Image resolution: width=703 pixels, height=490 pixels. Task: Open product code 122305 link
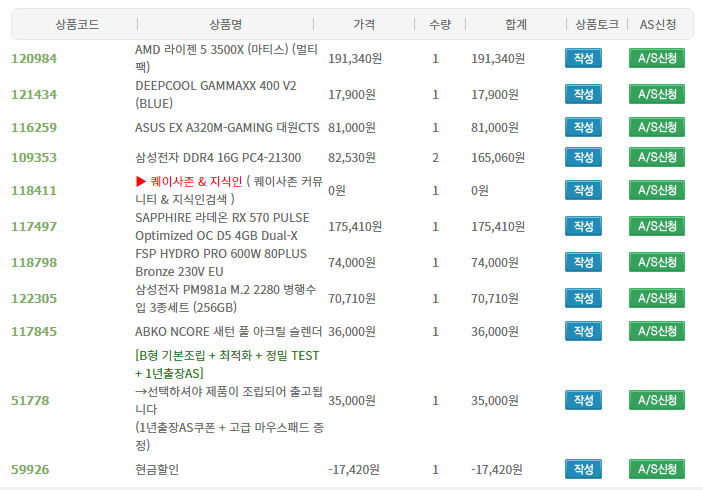34,299
